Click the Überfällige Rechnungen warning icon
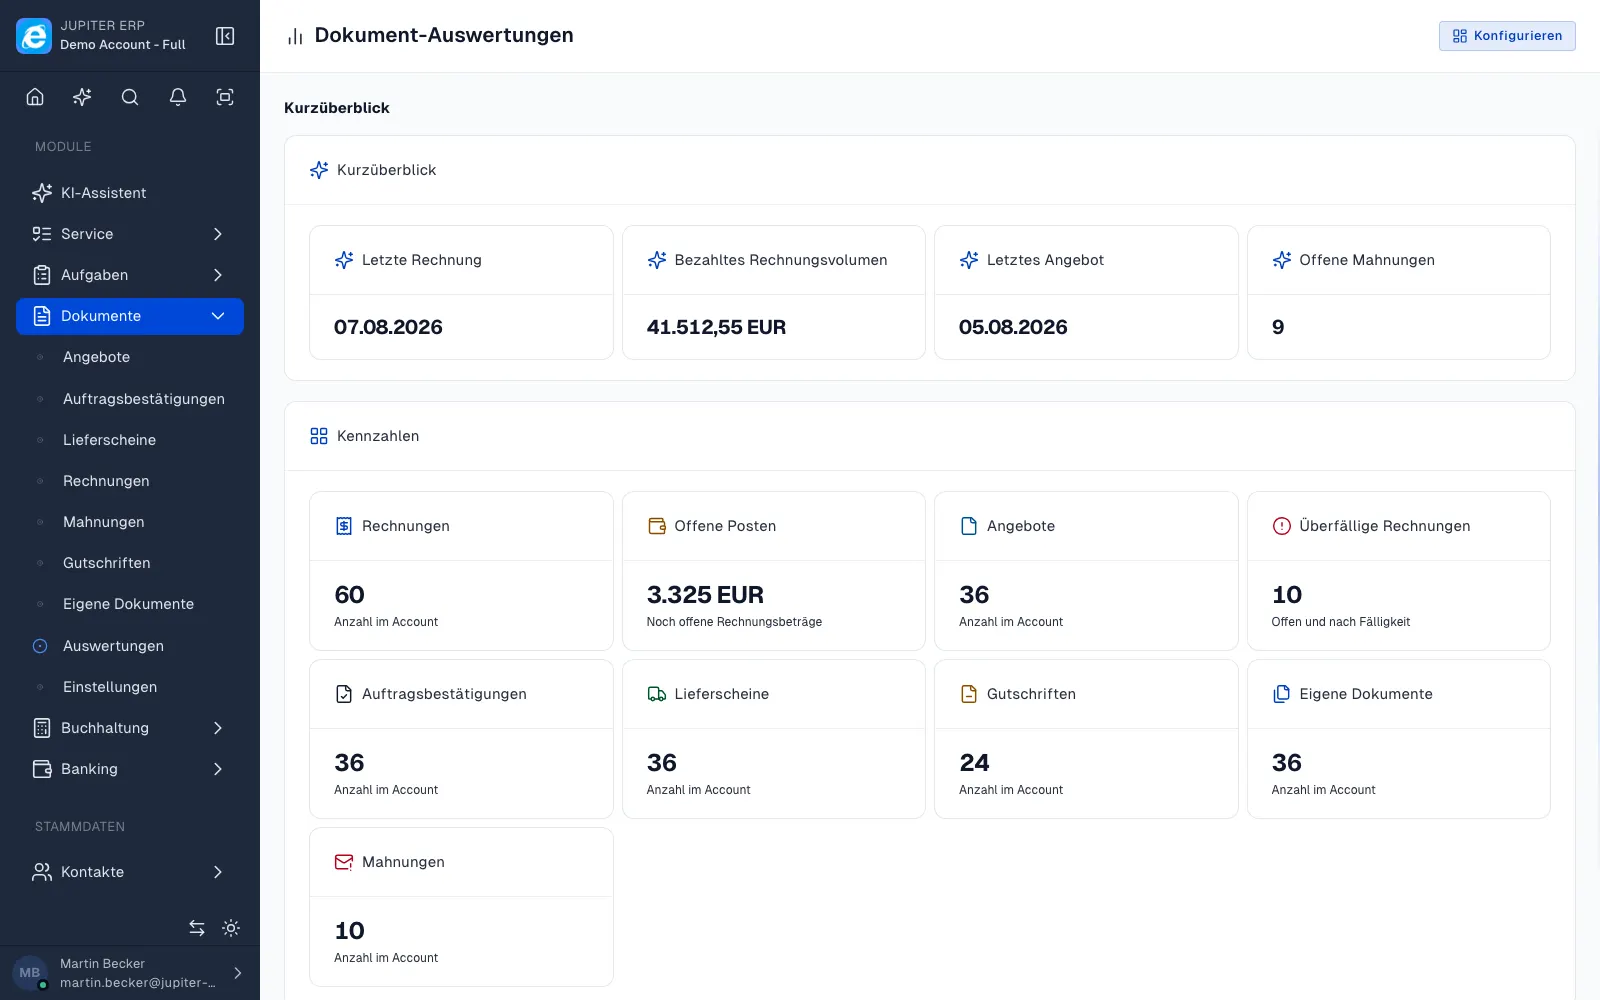Image resolution: width=1600 pixels, height=1000 pixels. pos(1281,526)
